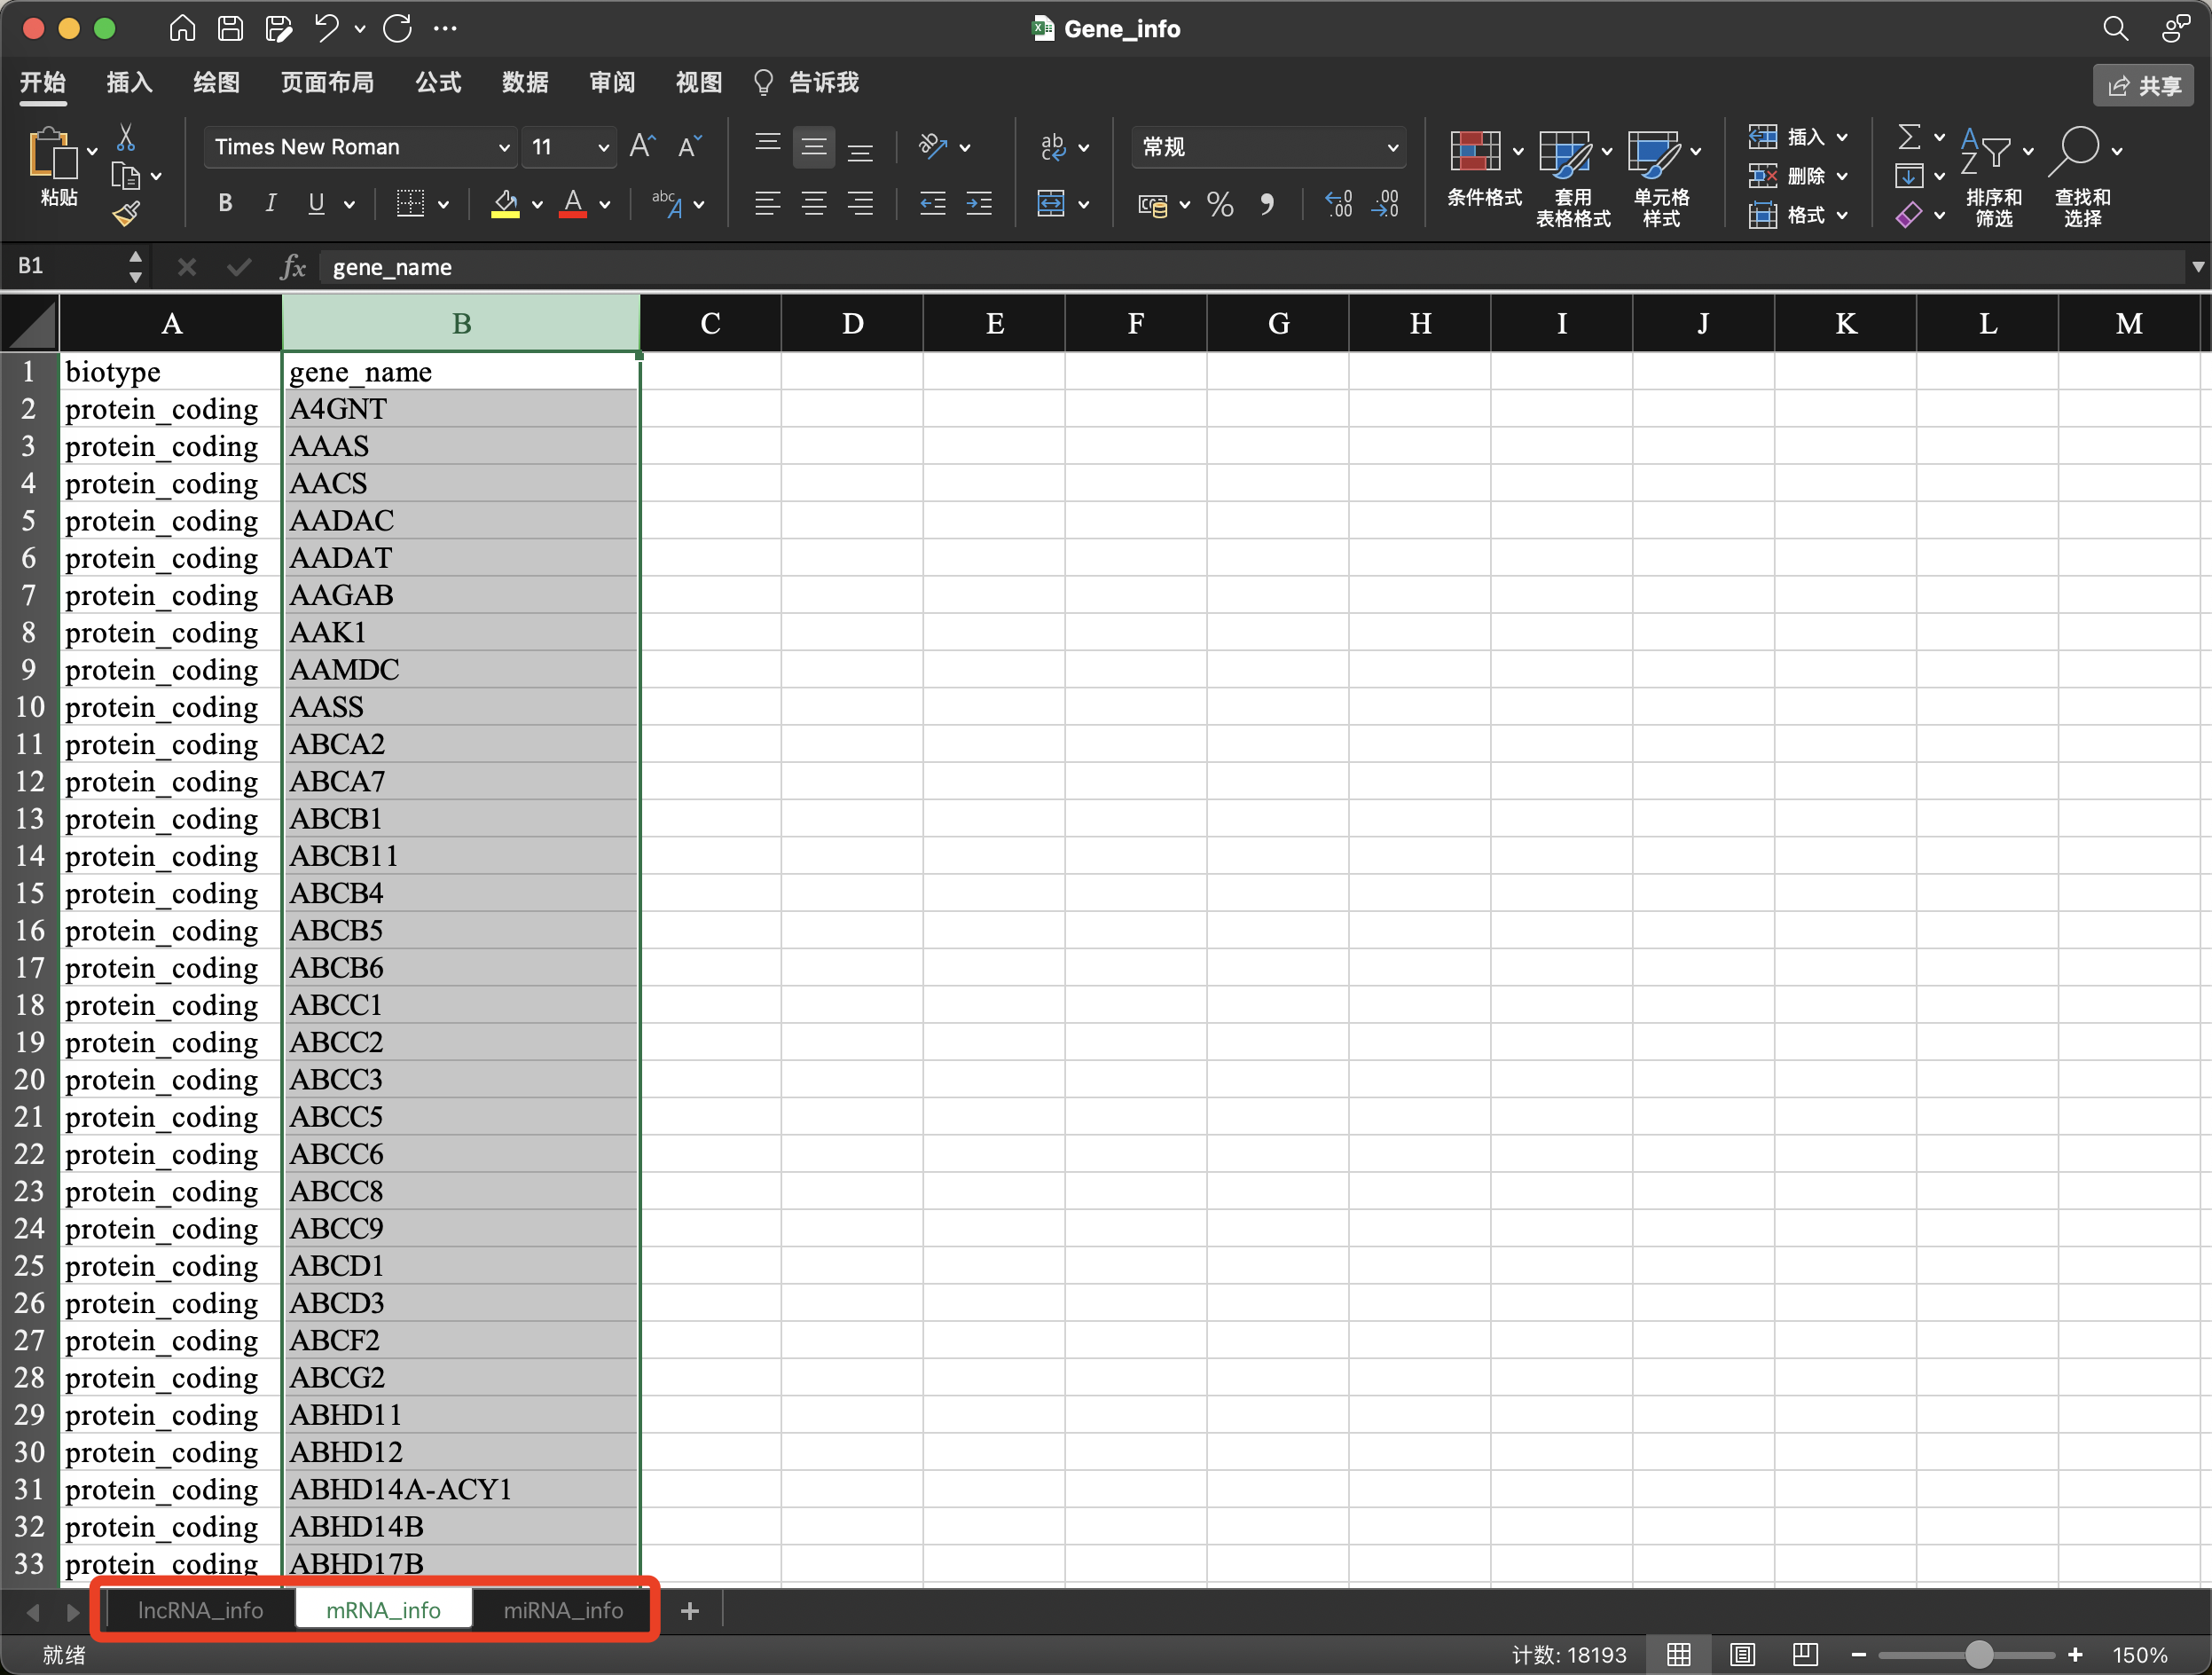This screenshot has height=1675, width=2212.
Task: Expand the font color dropdown arrow
Action: tap(604, 205)
